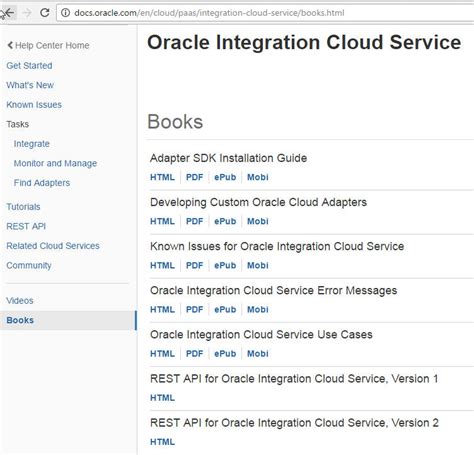
Task: Get ePub of Adapter SDK Installation Guide
Action: (225, 177)
